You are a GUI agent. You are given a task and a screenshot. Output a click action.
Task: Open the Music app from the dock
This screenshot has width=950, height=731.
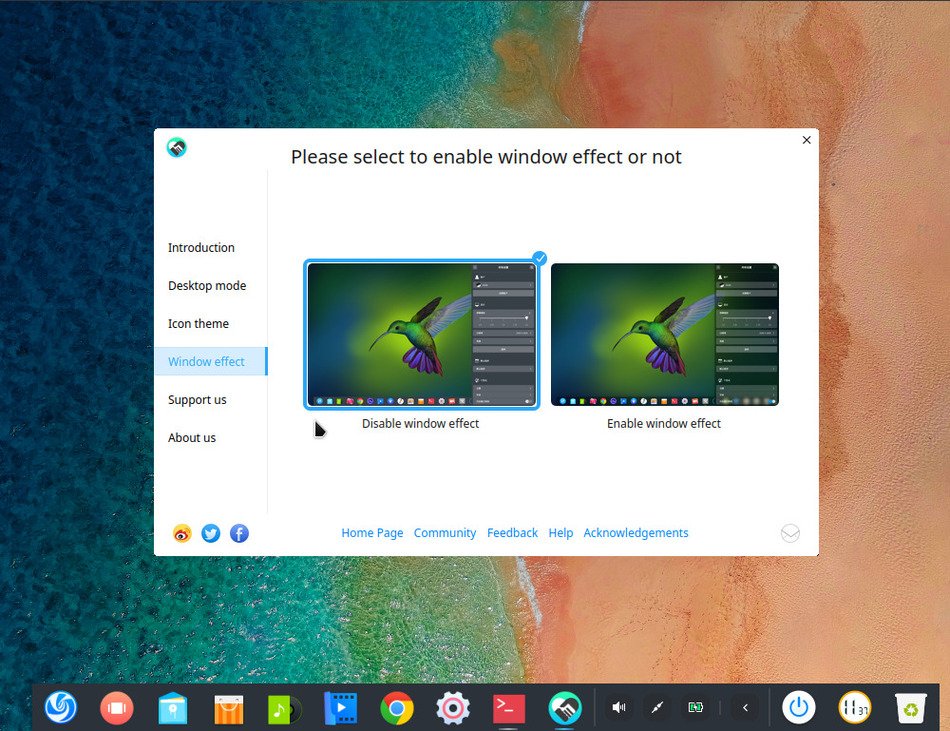tap(284, 707)
